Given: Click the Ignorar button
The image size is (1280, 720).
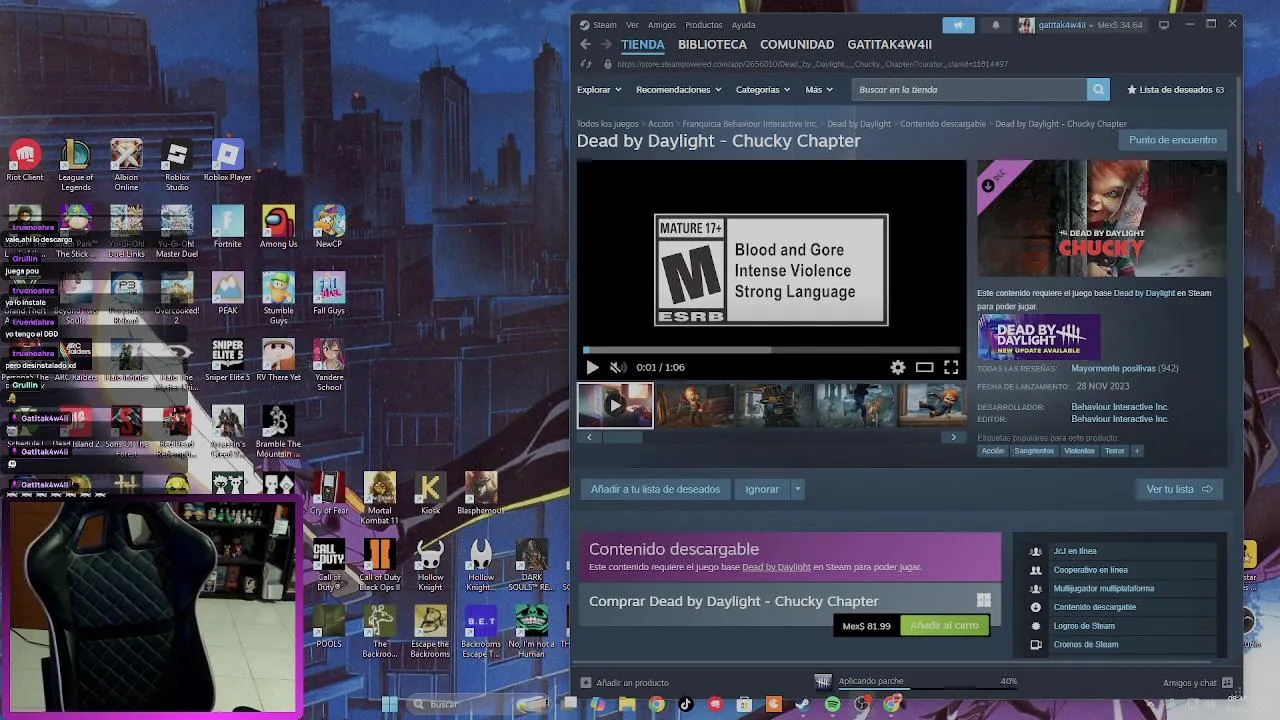Looking at the screenshot, I should point(762,489).
